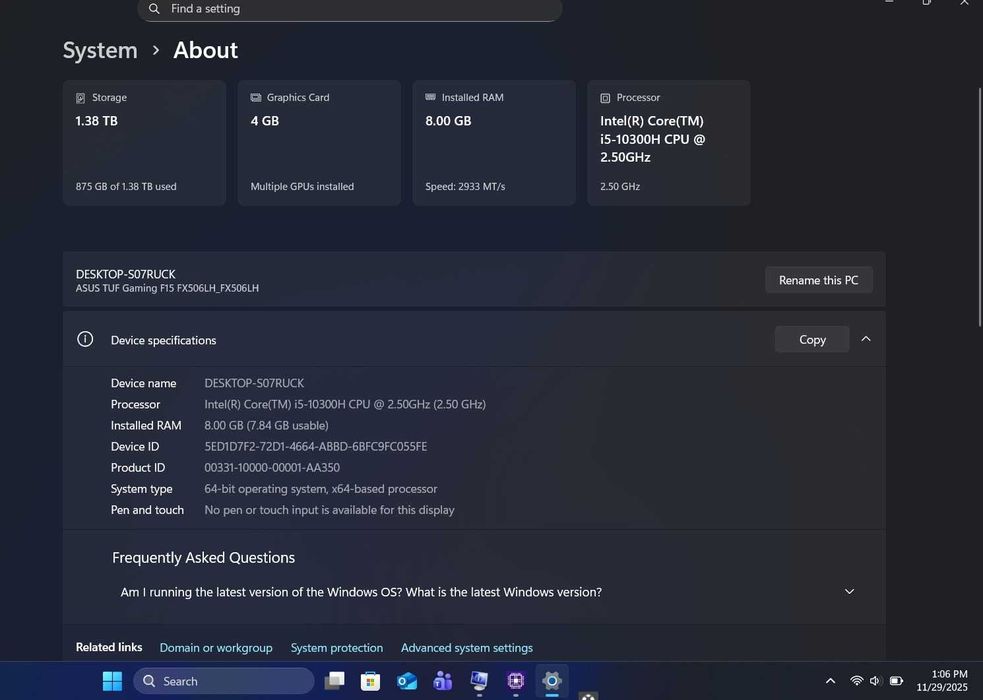Click the Device name value DESKTOP-S07RUCK in specifications
The height and width of the screenshot is (700, 983).
click(x=254, y=384)
